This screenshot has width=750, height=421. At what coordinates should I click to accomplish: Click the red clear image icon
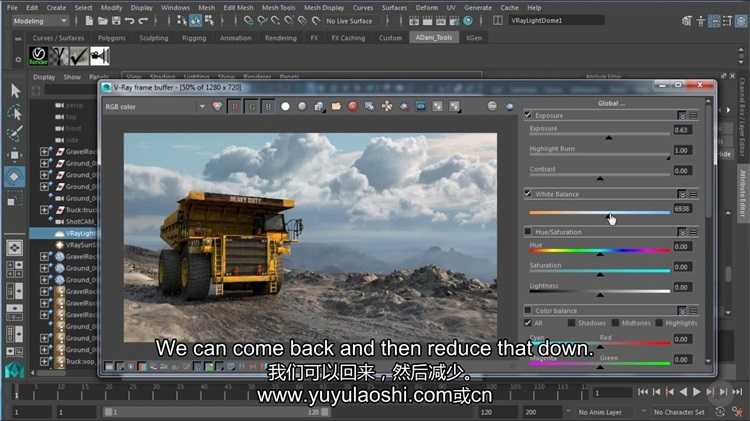[x=353, y=106]
